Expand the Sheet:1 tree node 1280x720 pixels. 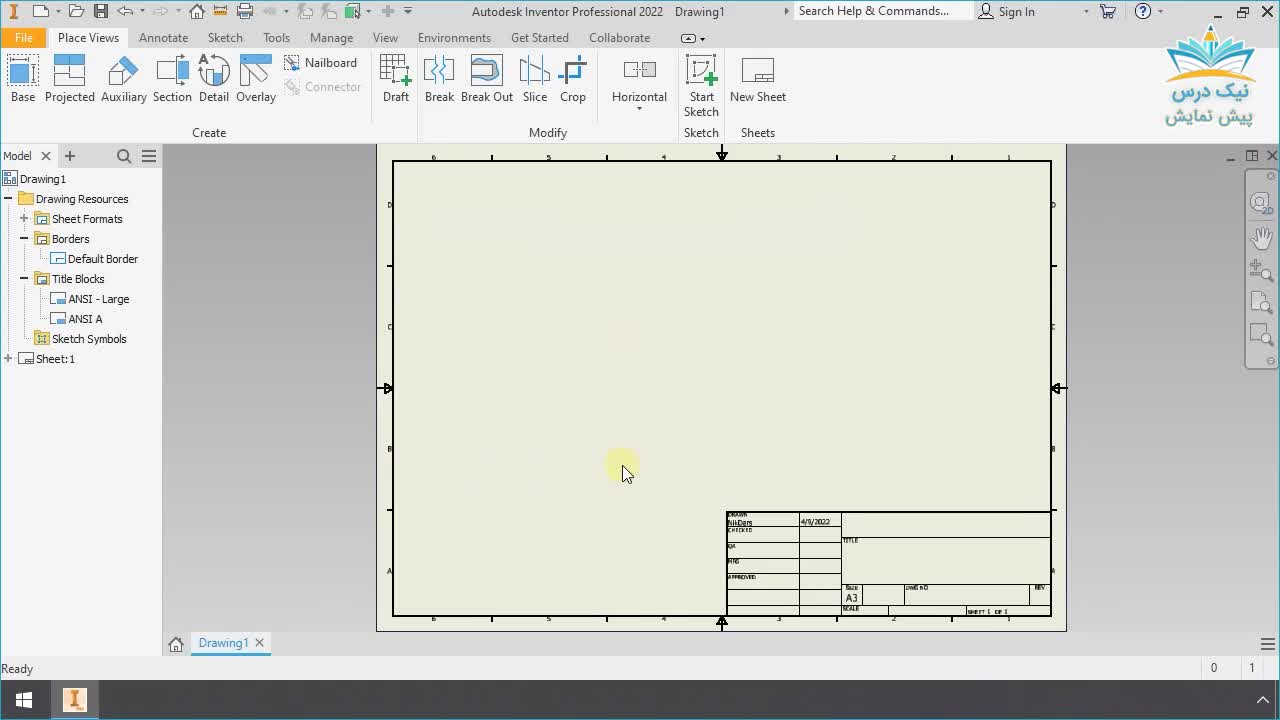pos(8,359)
